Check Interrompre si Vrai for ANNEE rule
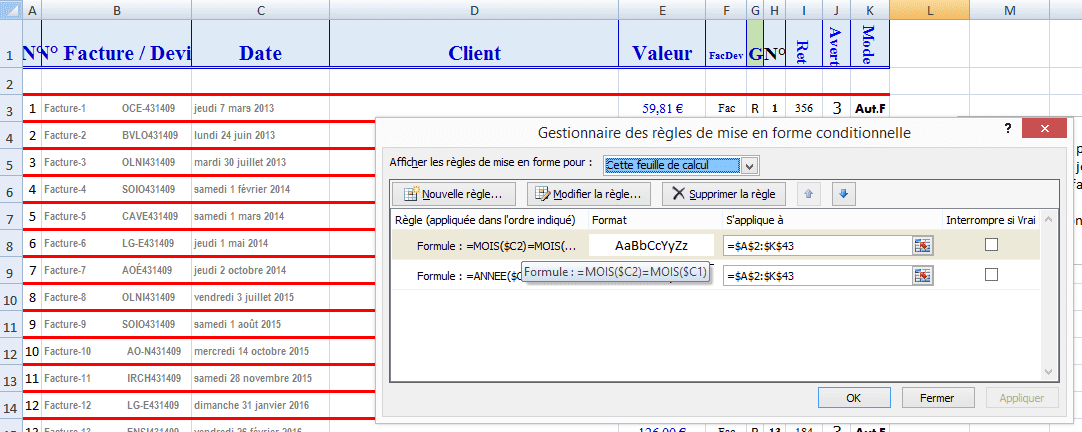The image size is (1082, 432). point(991,275)
